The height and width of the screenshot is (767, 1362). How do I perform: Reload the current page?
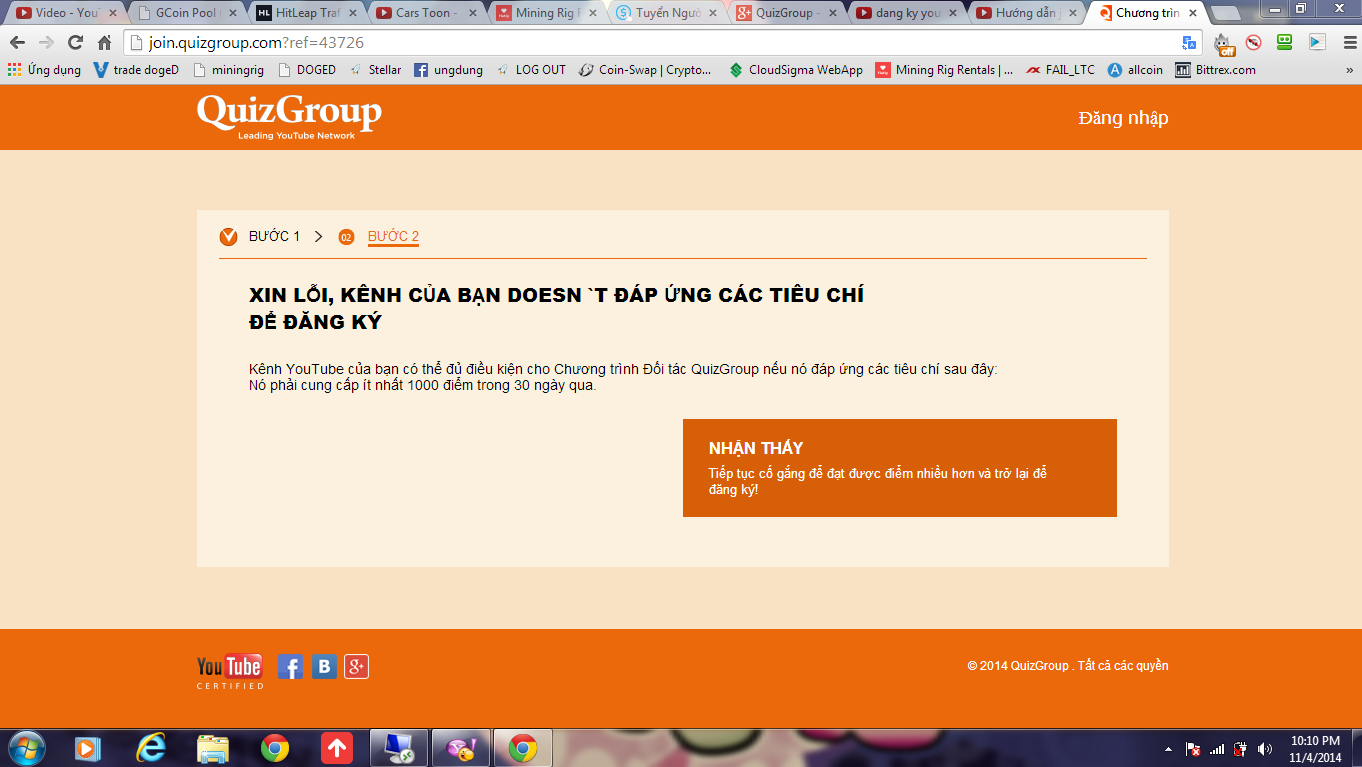75,43
